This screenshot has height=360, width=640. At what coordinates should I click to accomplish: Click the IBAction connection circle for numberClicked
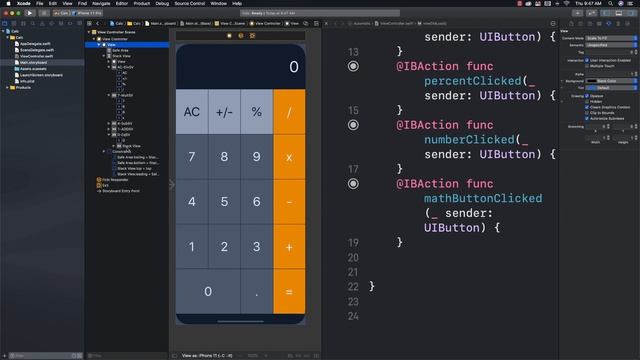(x=353, y=125)
